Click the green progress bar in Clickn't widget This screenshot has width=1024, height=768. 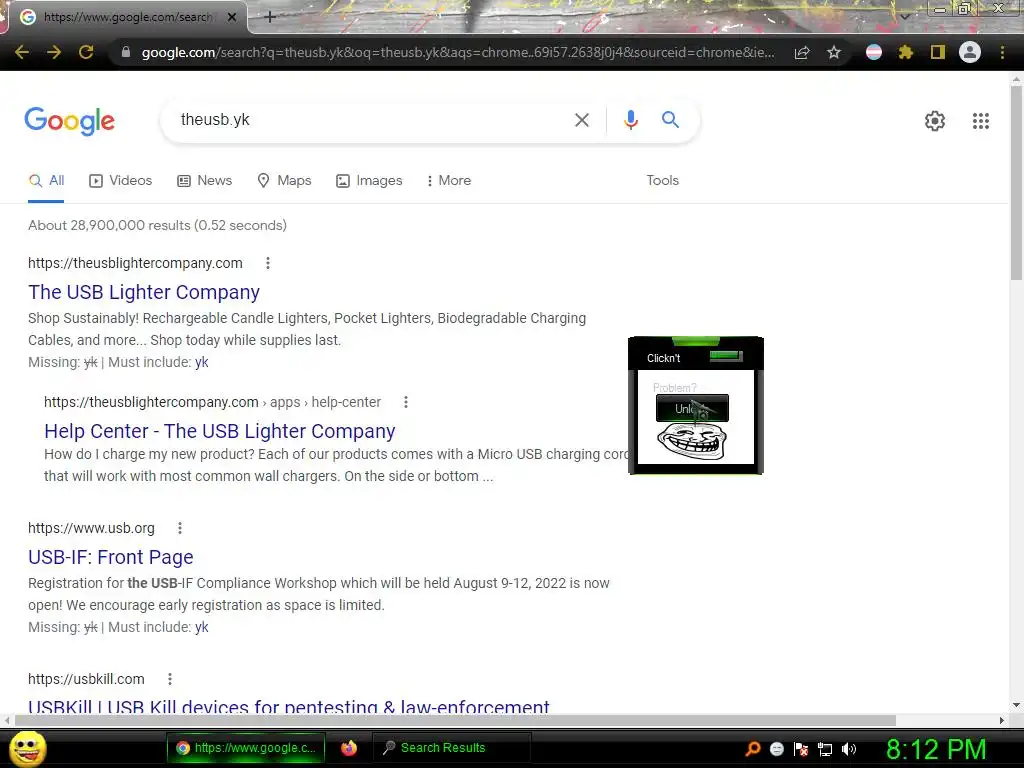(x=726, y=356)
